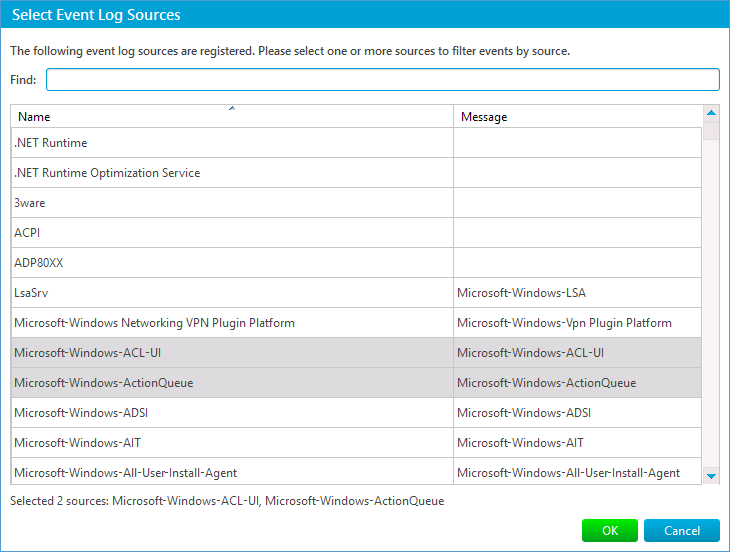Viewport: 730px width, 552px height.
Task: Select the Microsoft-Windows-ADSI row
Action: pos(232,413)
